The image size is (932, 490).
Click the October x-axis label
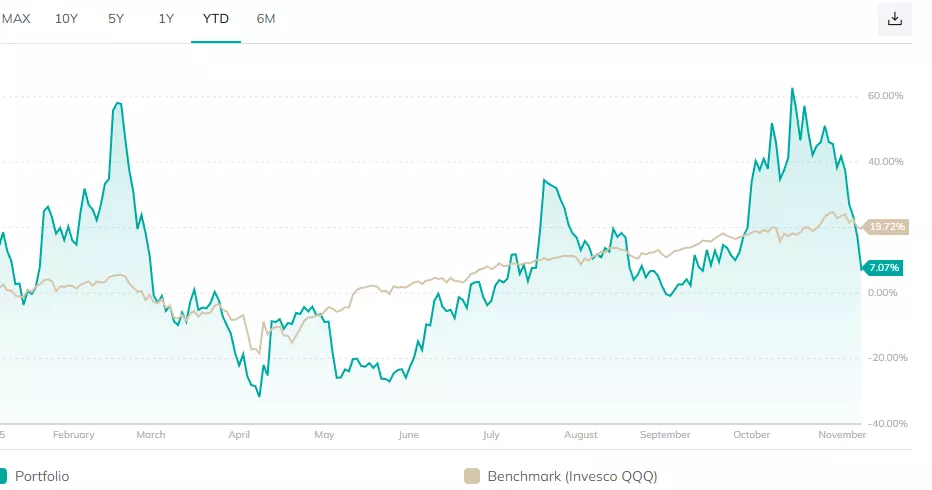[751, 435]
